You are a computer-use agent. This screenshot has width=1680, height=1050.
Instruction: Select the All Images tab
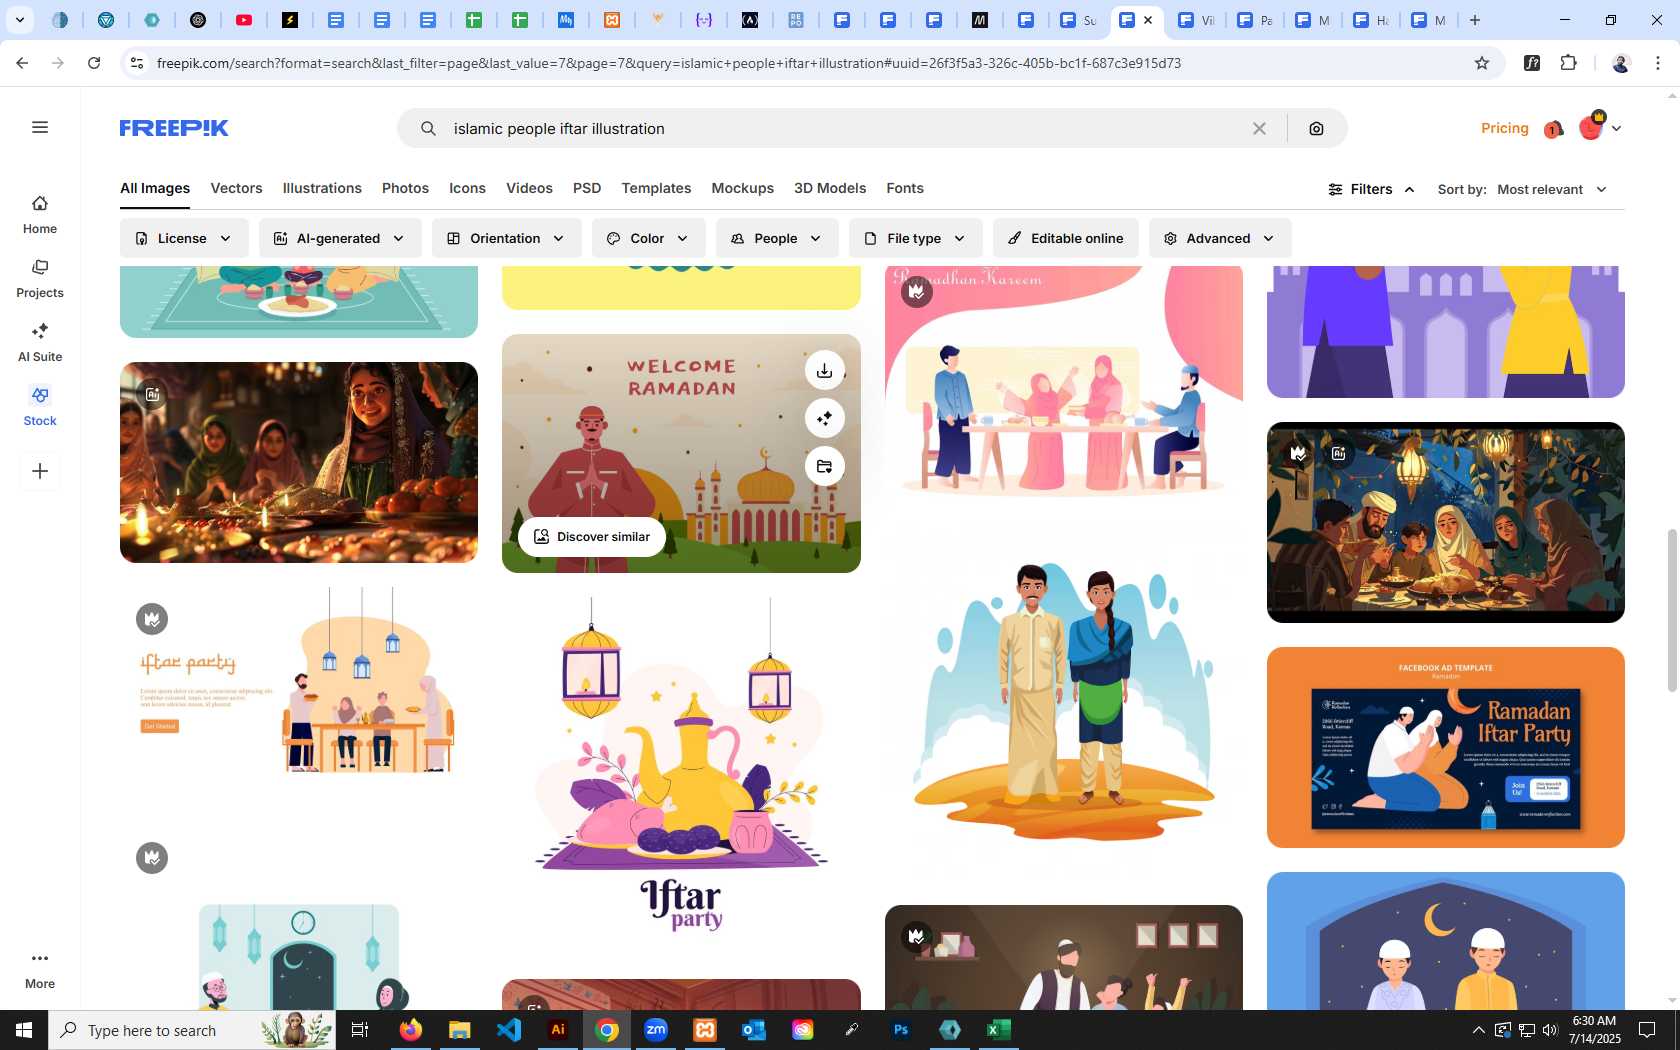click(x=155, y=188)
